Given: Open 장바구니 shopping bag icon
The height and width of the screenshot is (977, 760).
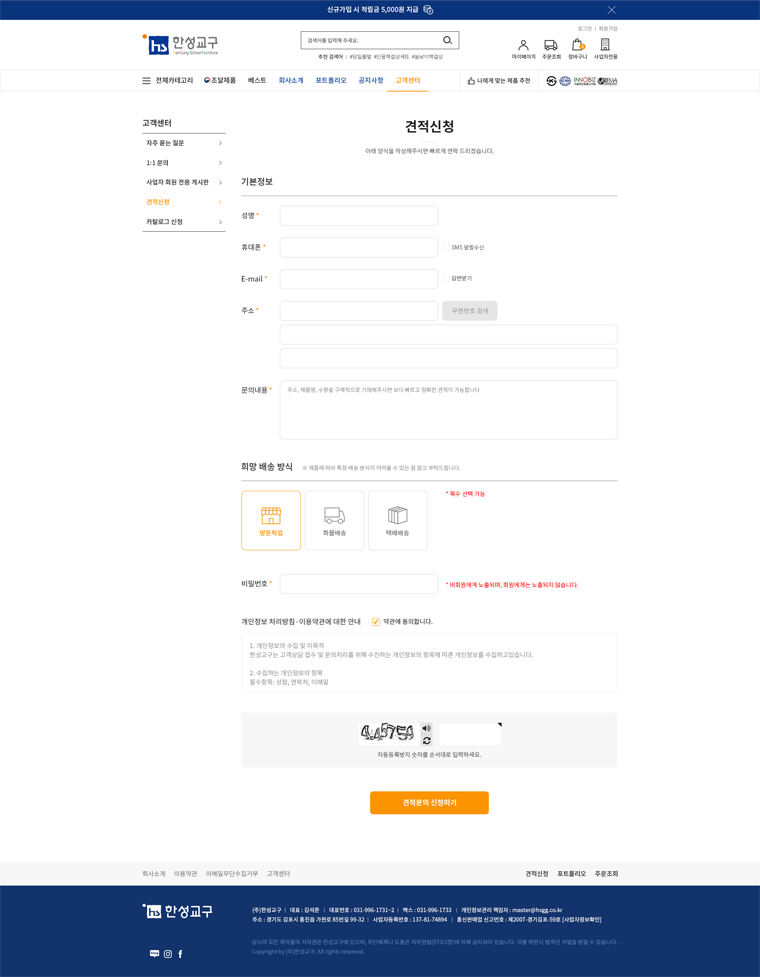Looking at the screenshot, I should [x=577, y=45].
